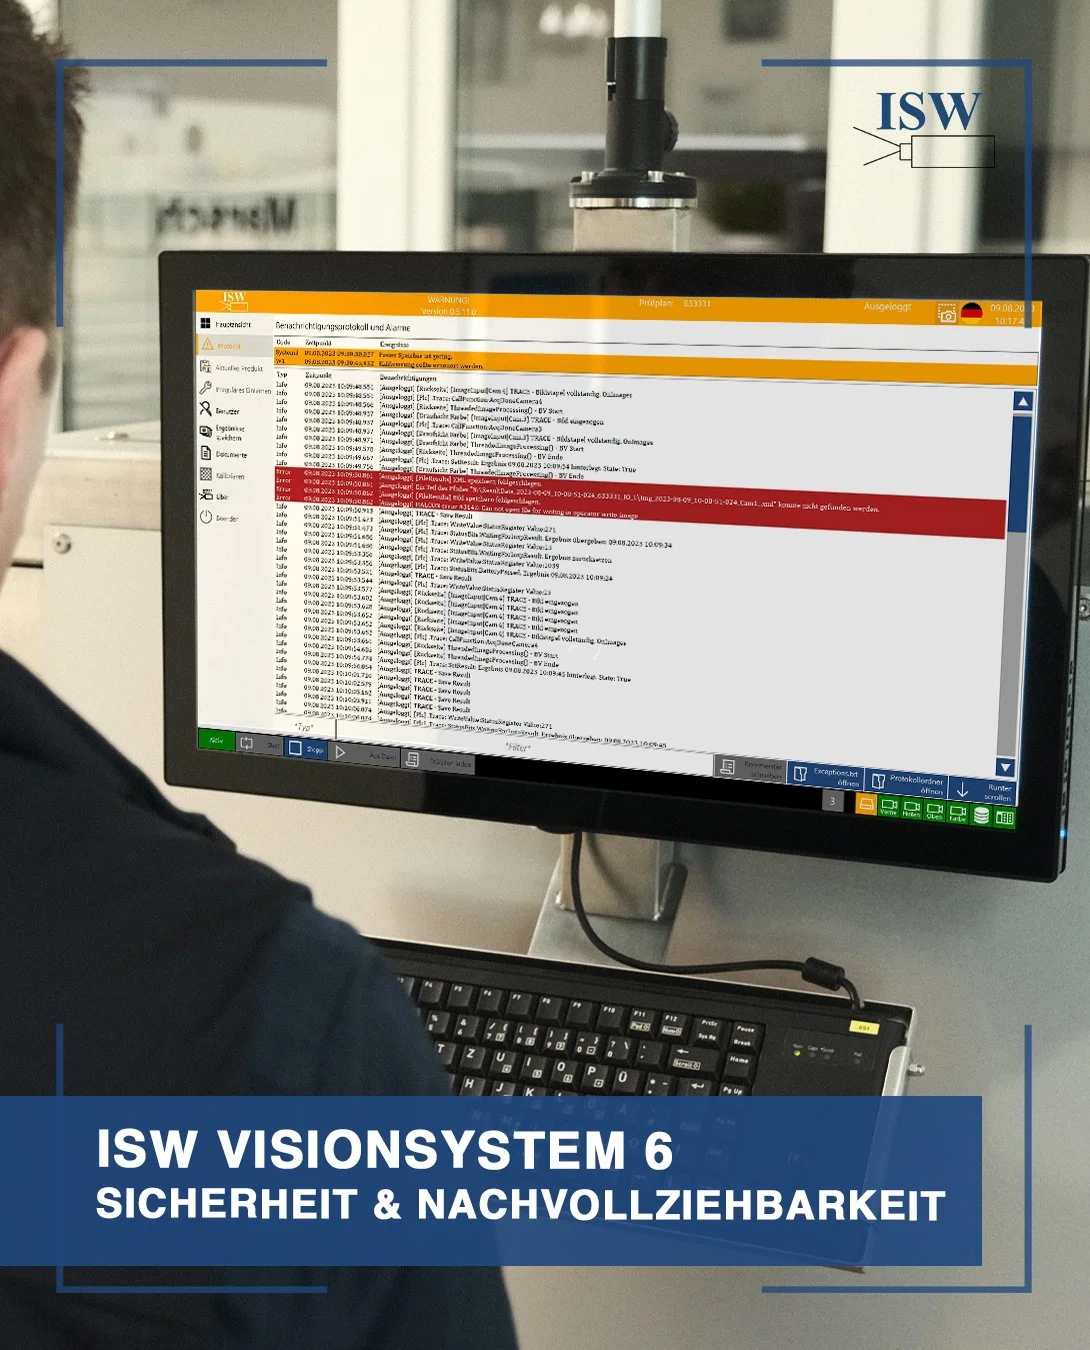The image size is (1090, 1350).
Task: Click the Code column header
Action: (x=283, y=341)
